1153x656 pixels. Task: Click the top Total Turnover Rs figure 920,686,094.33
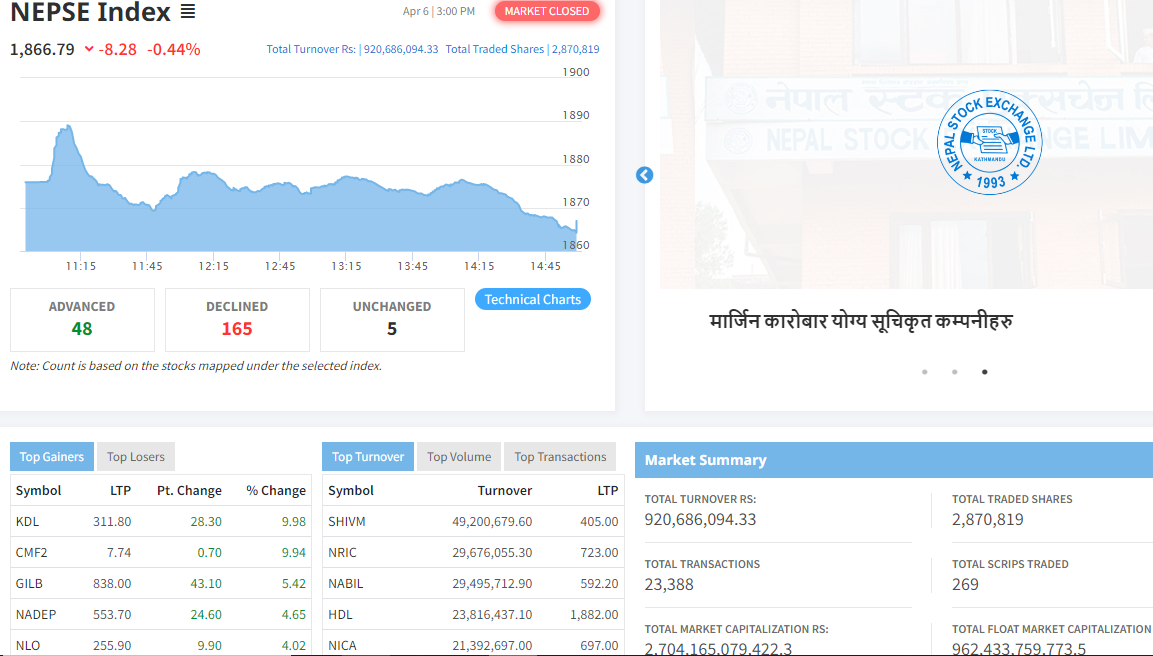click(x=401, y=49)
